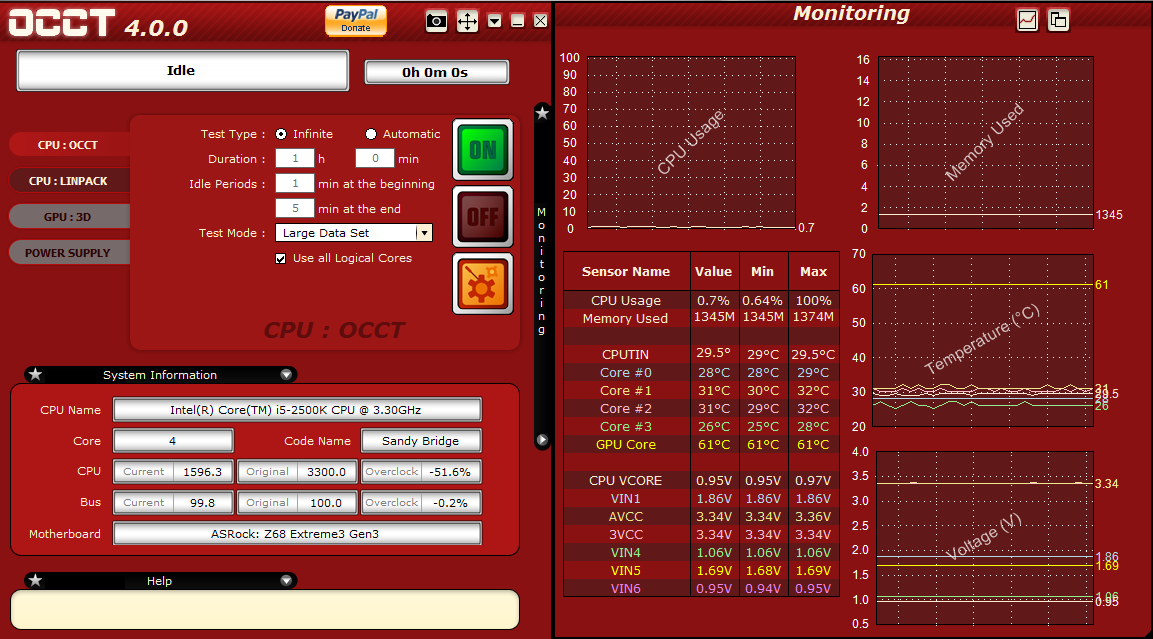This screenshot has width=1153, height=639.
Task: Click the move window crosshair icon
Action: pos(467,21)
